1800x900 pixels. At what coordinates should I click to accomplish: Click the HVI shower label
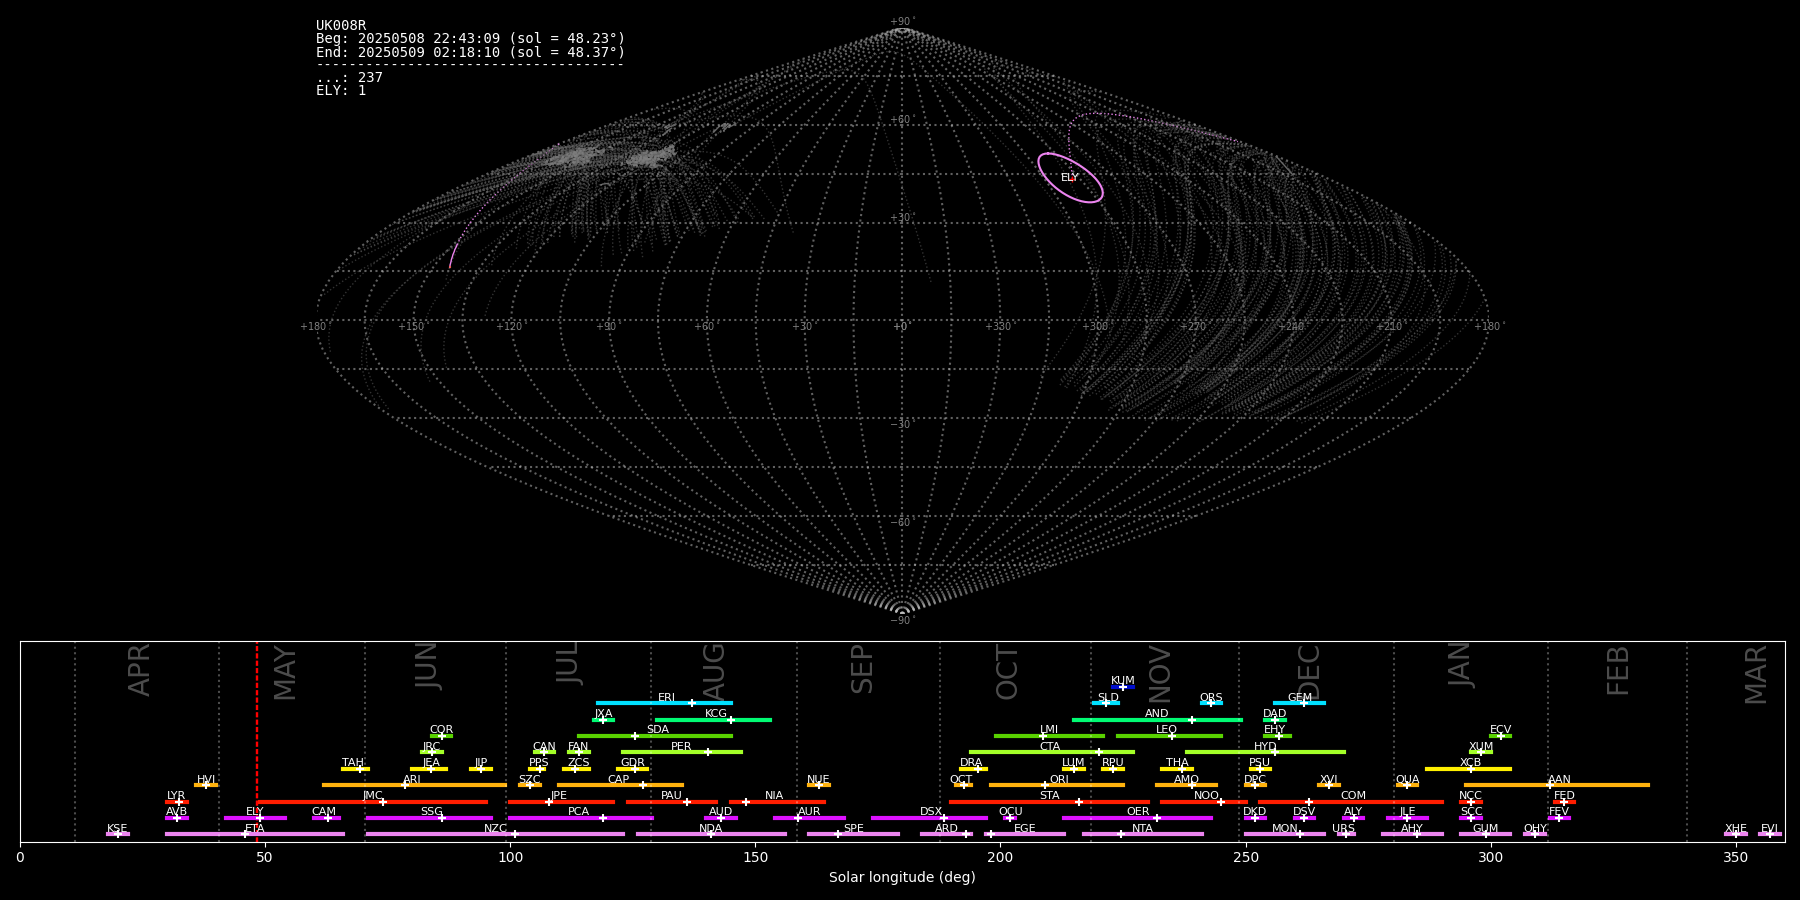click(206, 780)
